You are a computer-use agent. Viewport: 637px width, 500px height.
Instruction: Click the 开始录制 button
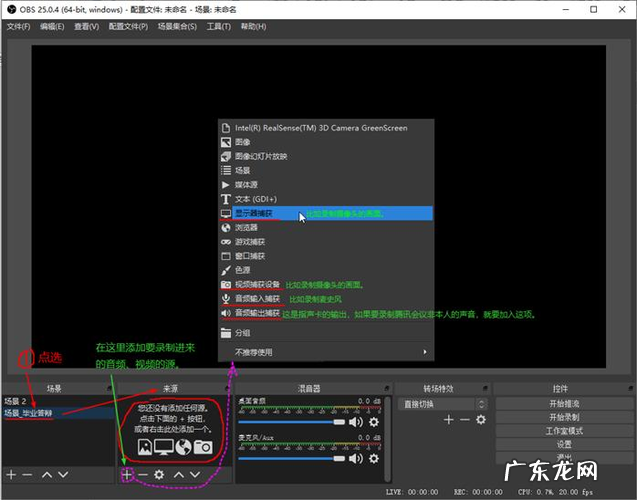tap(564, 416)
